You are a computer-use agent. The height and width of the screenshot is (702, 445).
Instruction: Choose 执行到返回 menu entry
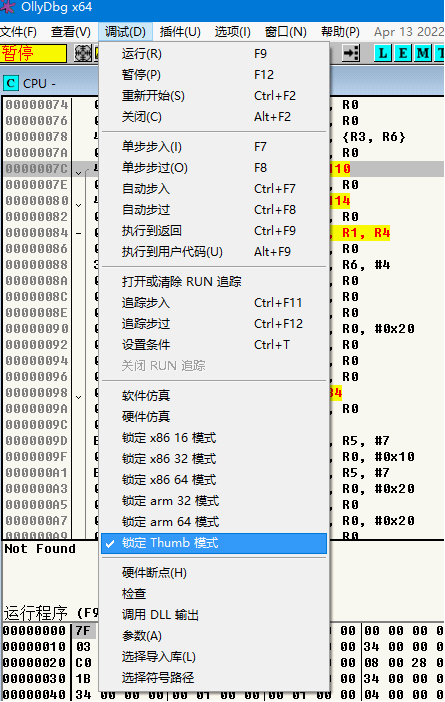(214, 231)
